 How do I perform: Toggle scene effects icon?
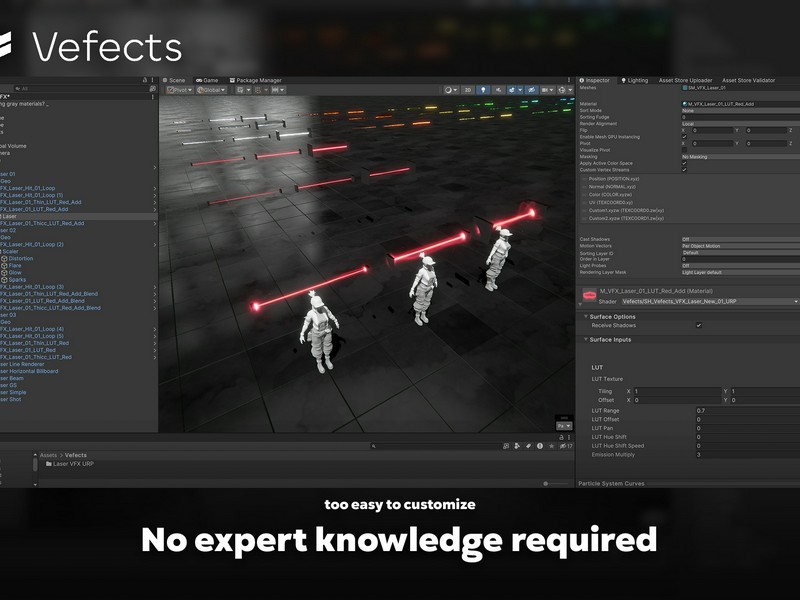[512, 90]
